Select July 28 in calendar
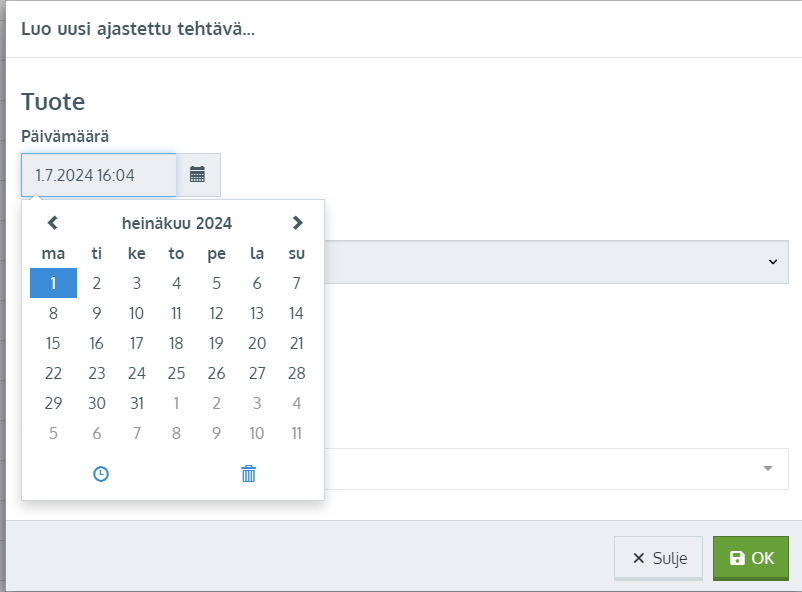The height and width of the screenshot is (592, 802). click(297, 374)
